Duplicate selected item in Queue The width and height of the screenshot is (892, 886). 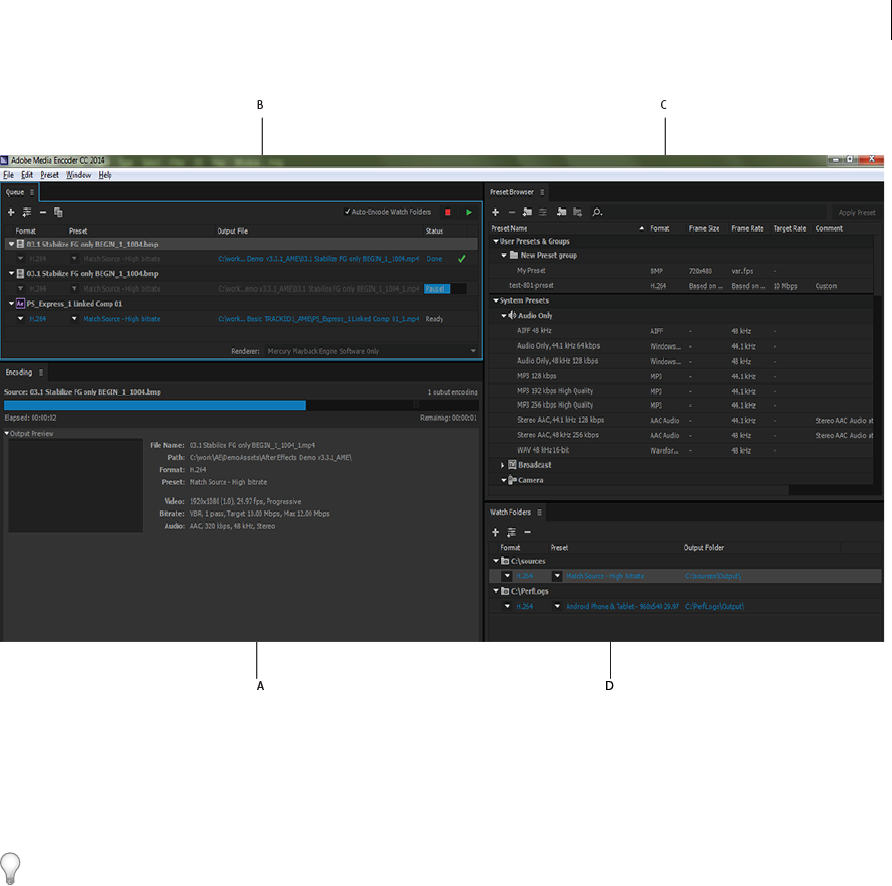58,212
